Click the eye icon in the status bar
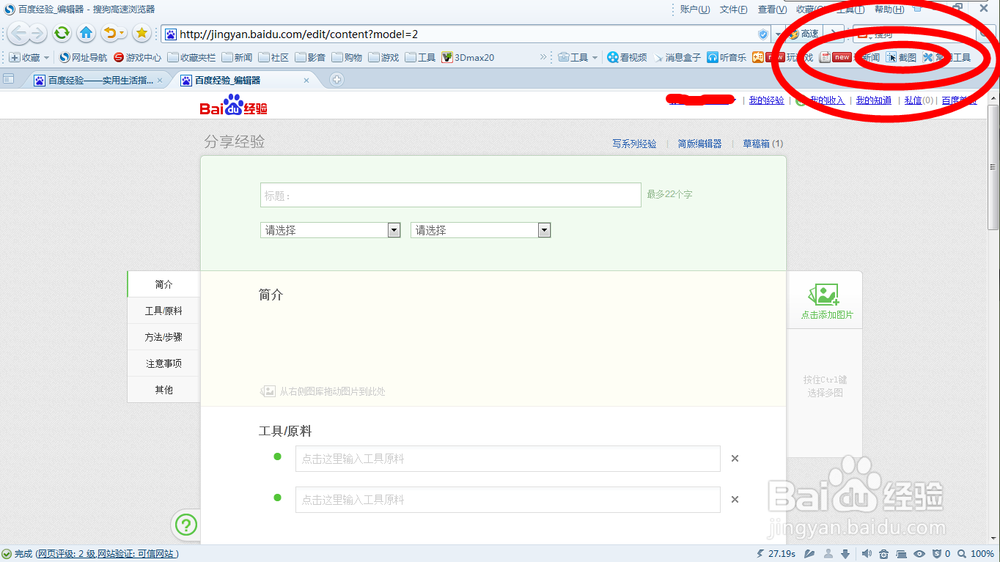Image resolution: width=1000 pixels, height=562 pixels. (919, 554)
